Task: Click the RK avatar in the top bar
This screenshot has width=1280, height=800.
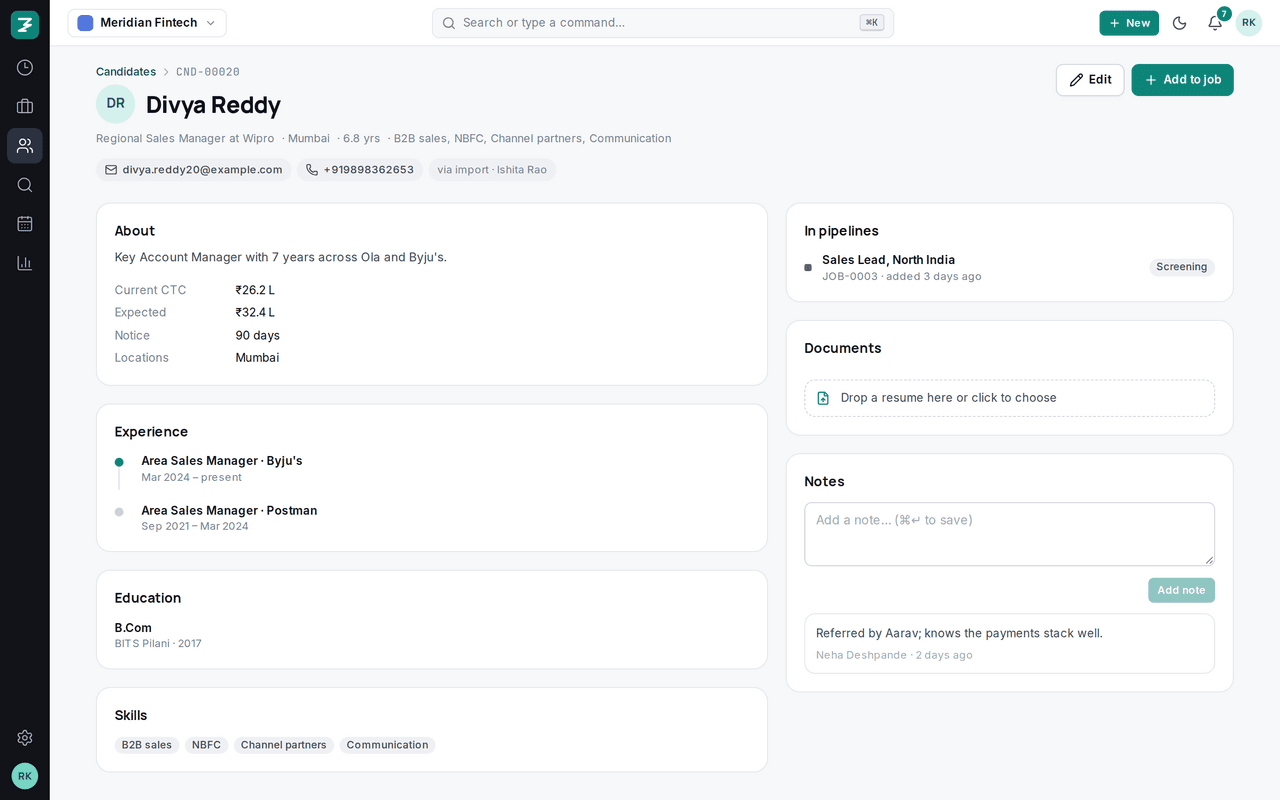Action: point(1249,23)
